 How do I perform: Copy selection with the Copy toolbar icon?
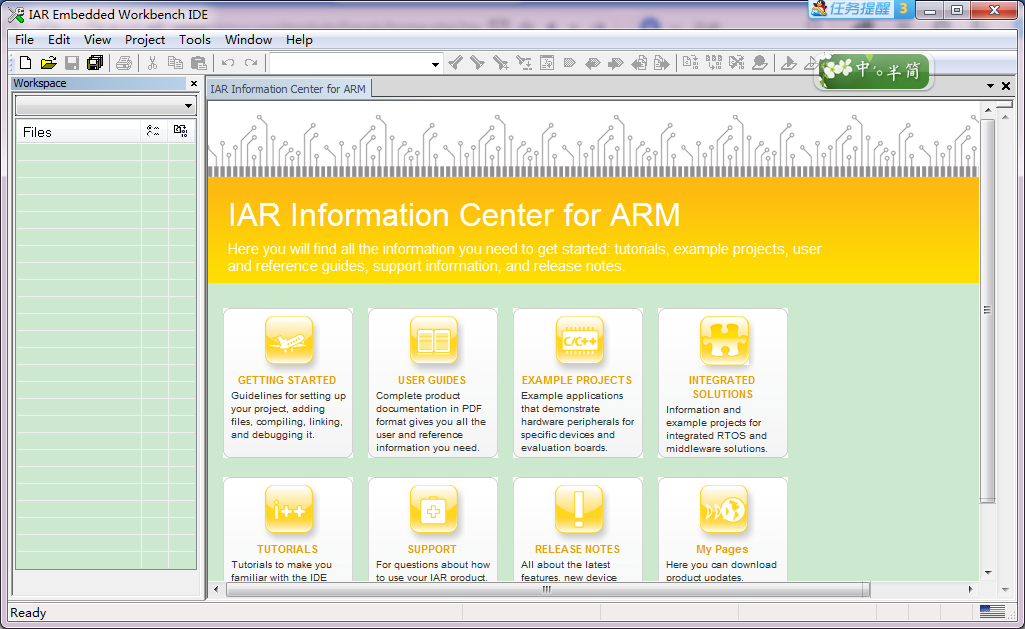pyautogui.click(x=175, y=63)
